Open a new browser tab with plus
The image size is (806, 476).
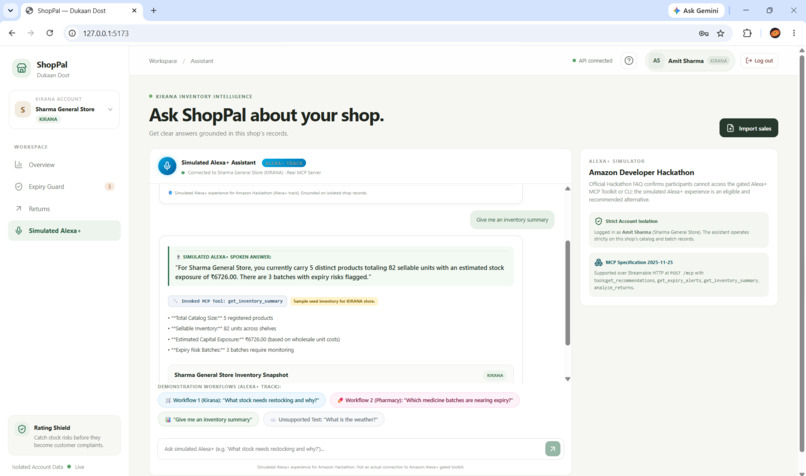tap(153, 10)
